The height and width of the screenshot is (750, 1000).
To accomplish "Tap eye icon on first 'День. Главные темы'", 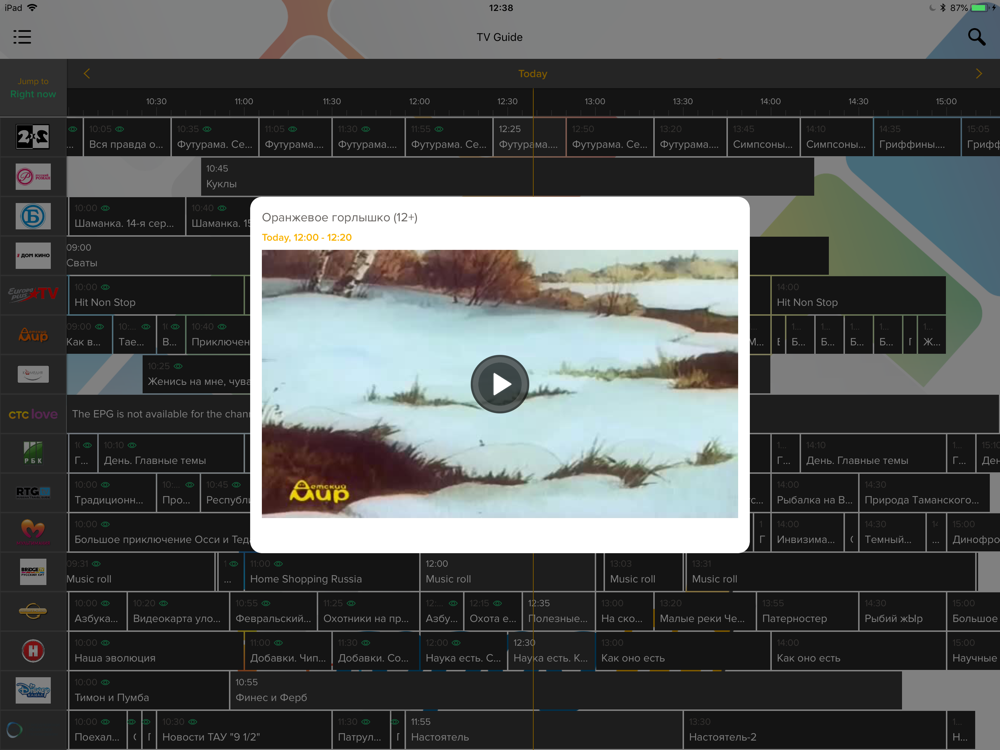I will coord(132,445).
